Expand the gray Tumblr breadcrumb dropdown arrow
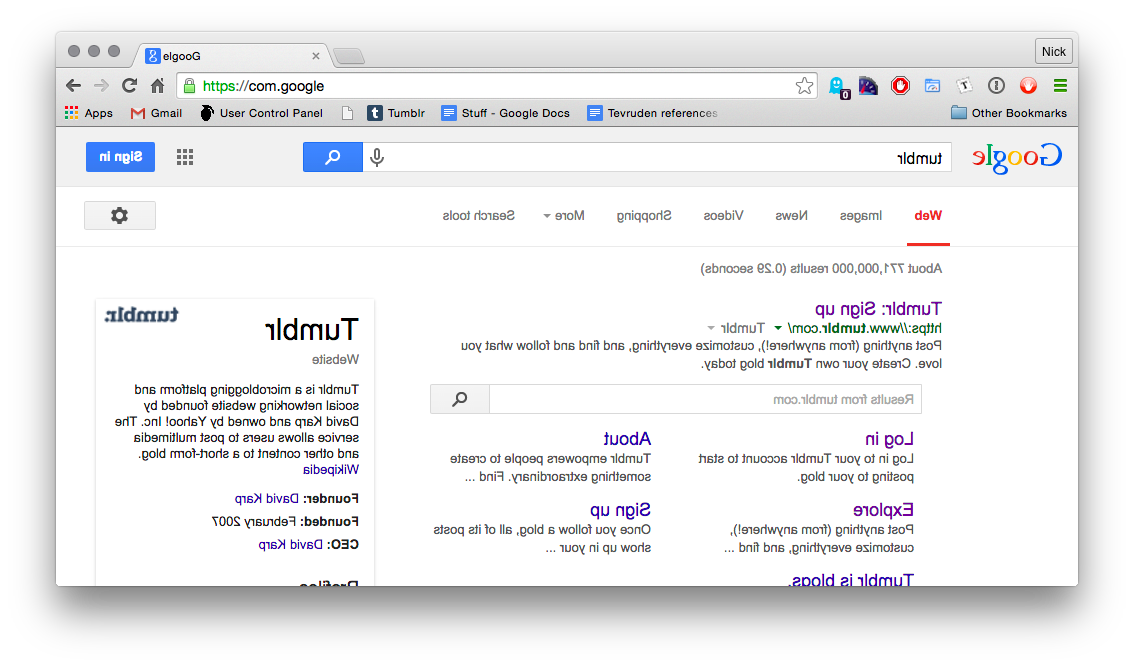 (711, 328)
